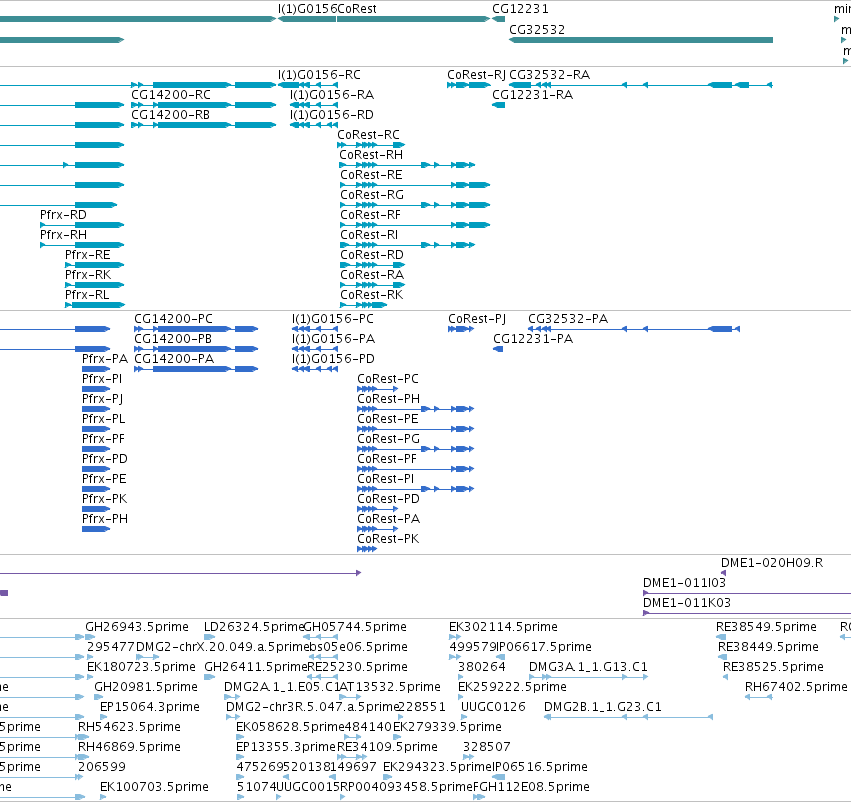
Task: Select the Pfrx-PL protein label
Action: (104, 419)
